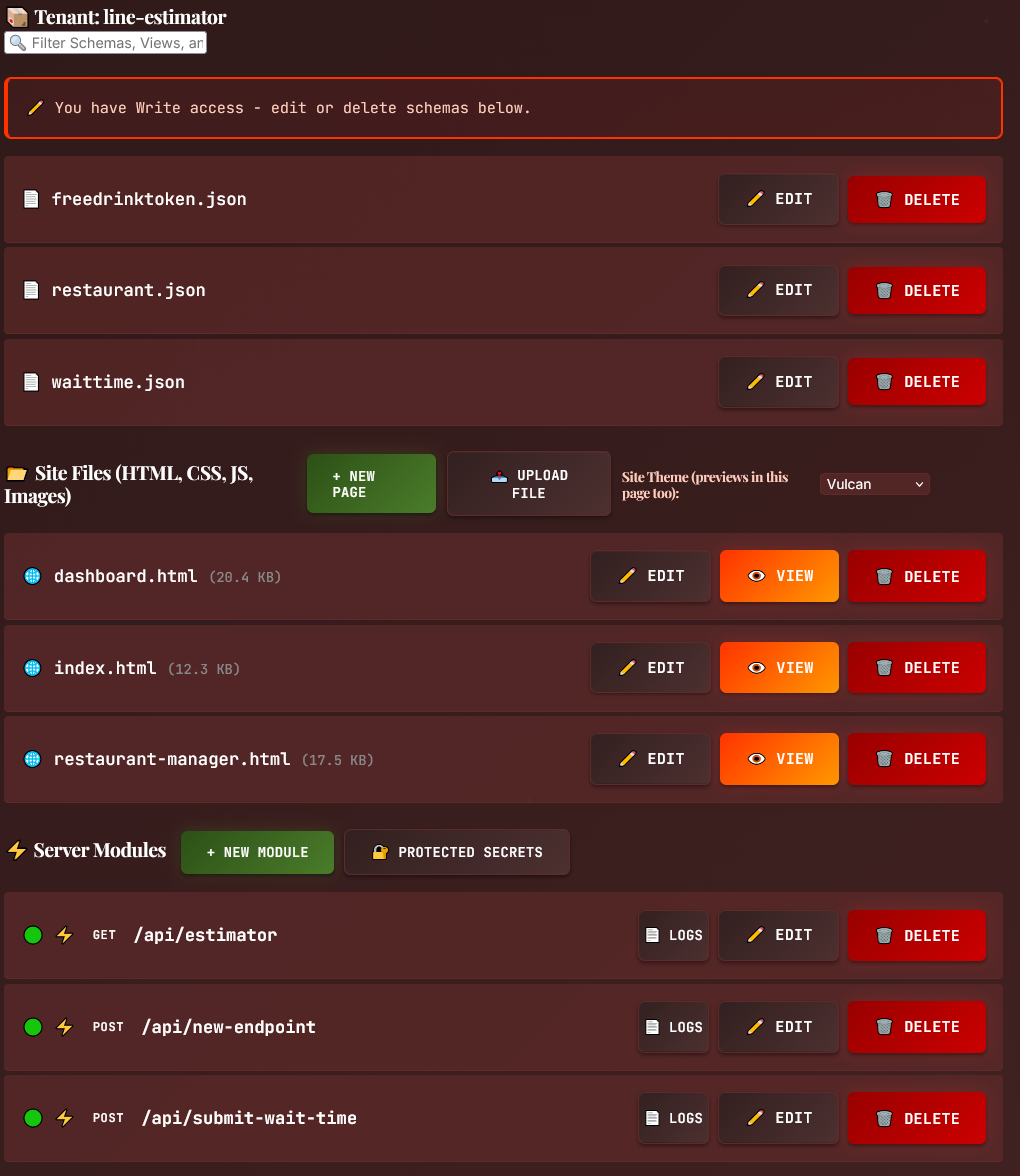Viewport: 1020px width, 1176px height.
Task: Delete the waittime.json schema
Action: pyautogui.click(x=916, y=382)
